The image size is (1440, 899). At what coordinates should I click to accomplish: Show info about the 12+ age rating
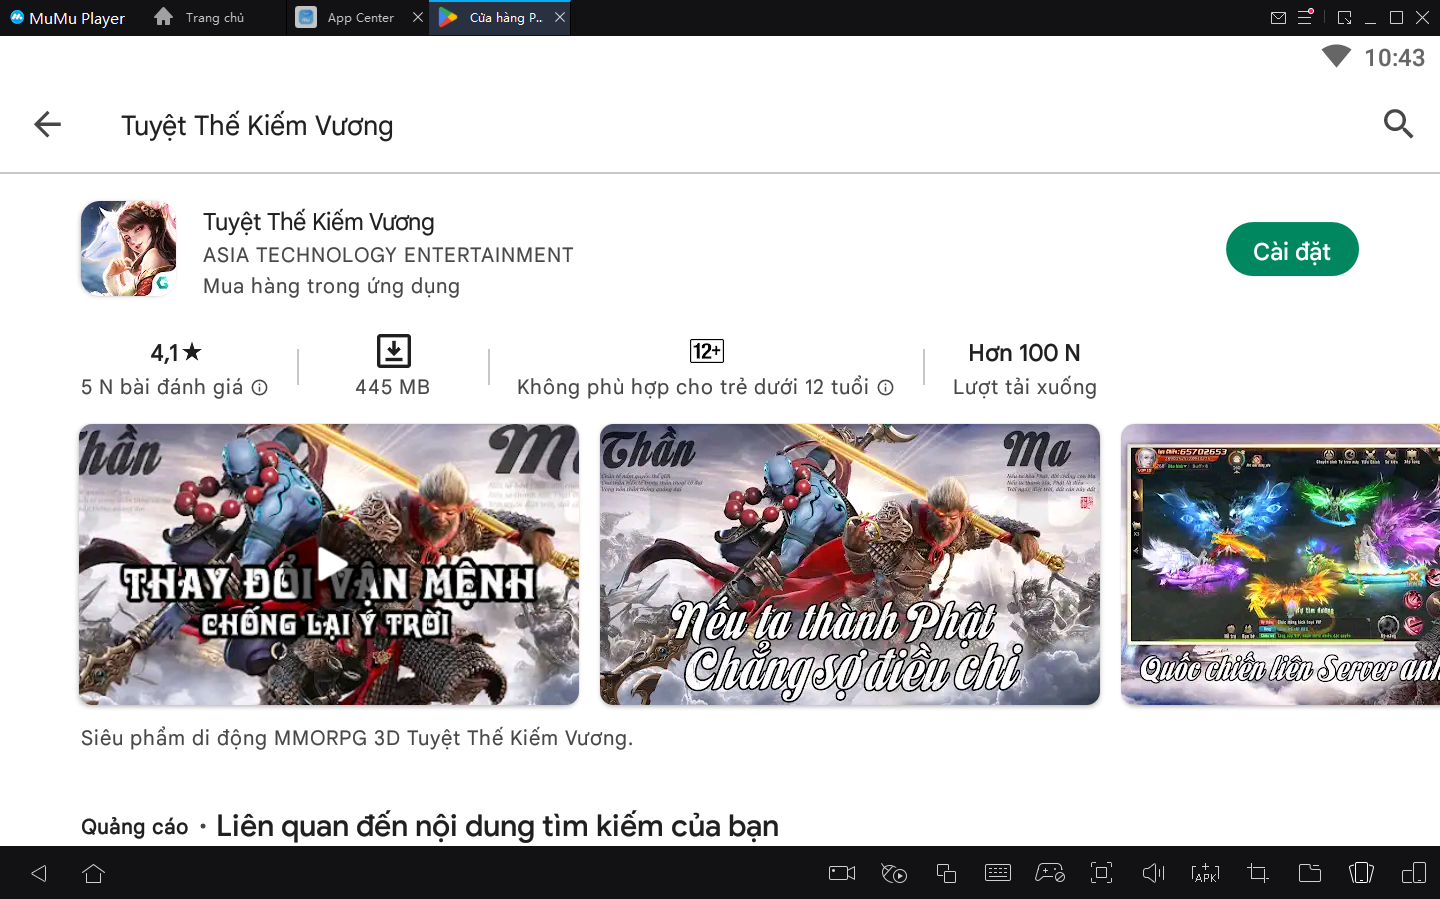885,388
